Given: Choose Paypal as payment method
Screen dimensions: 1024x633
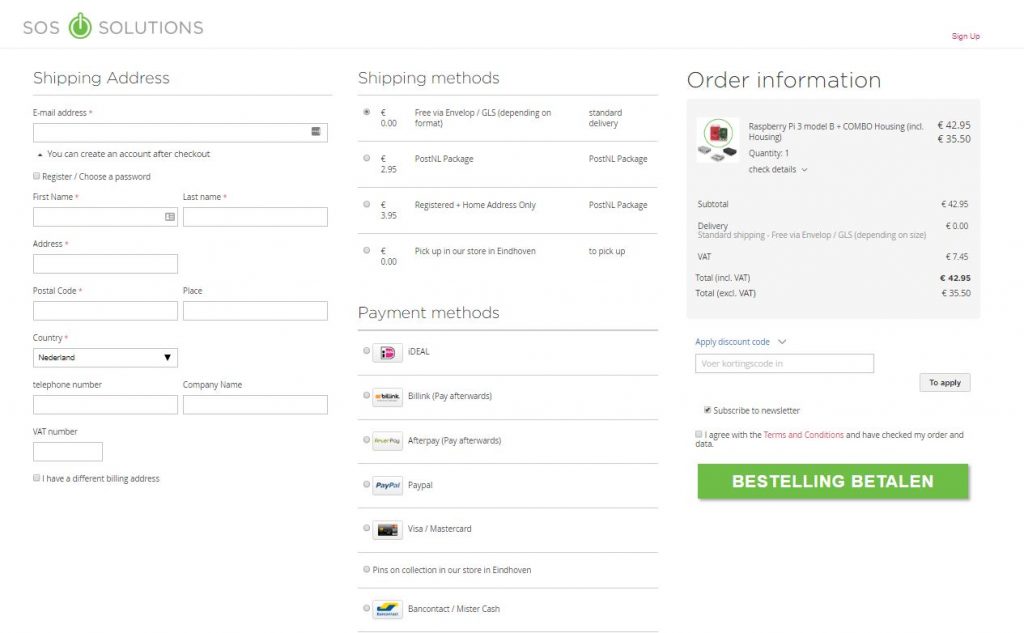Looking at the screenshot, I should tap(366, 484).
